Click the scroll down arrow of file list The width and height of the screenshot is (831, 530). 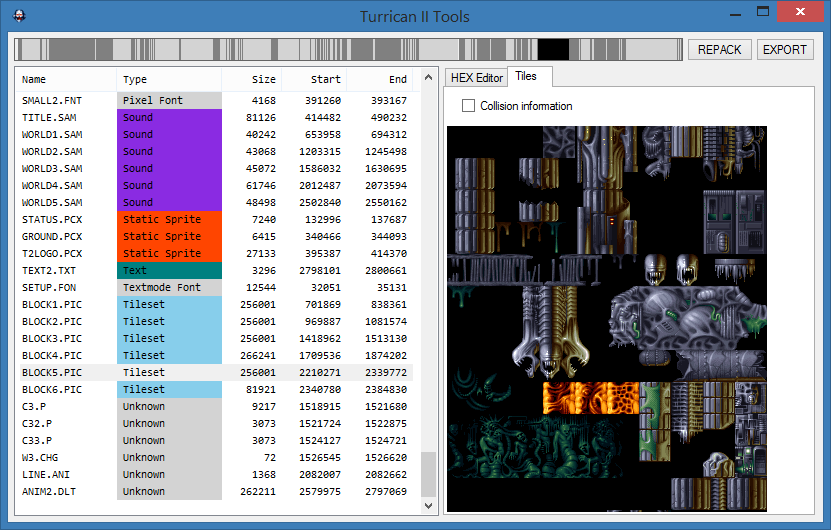[429, 506]
